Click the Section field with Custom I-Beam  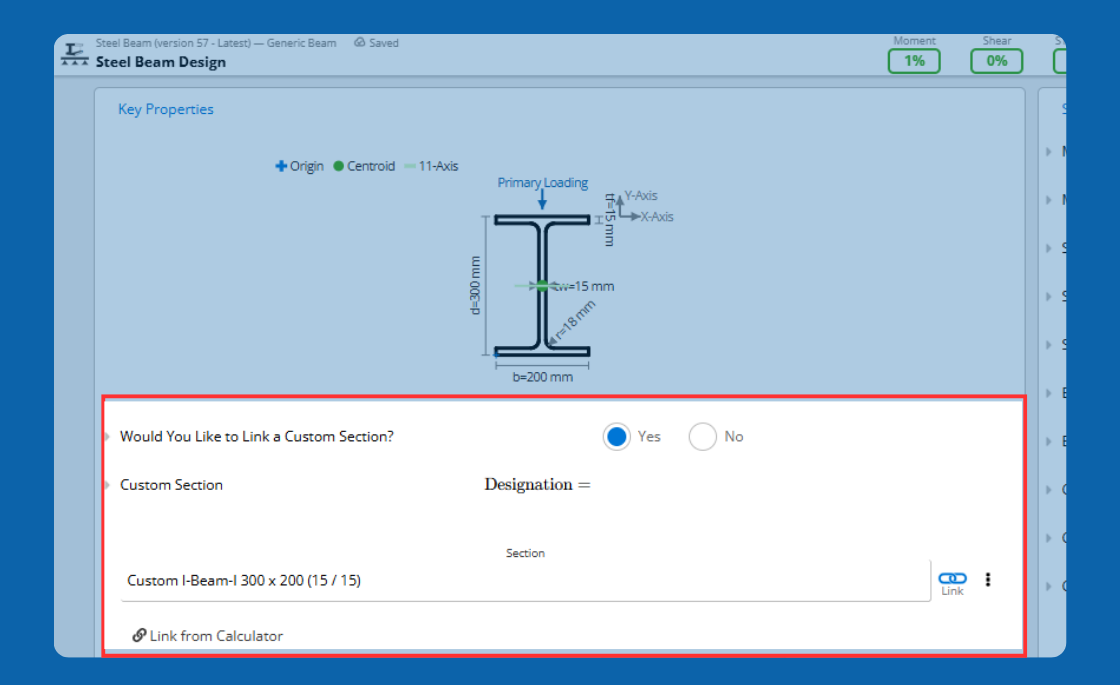[525, 580]
